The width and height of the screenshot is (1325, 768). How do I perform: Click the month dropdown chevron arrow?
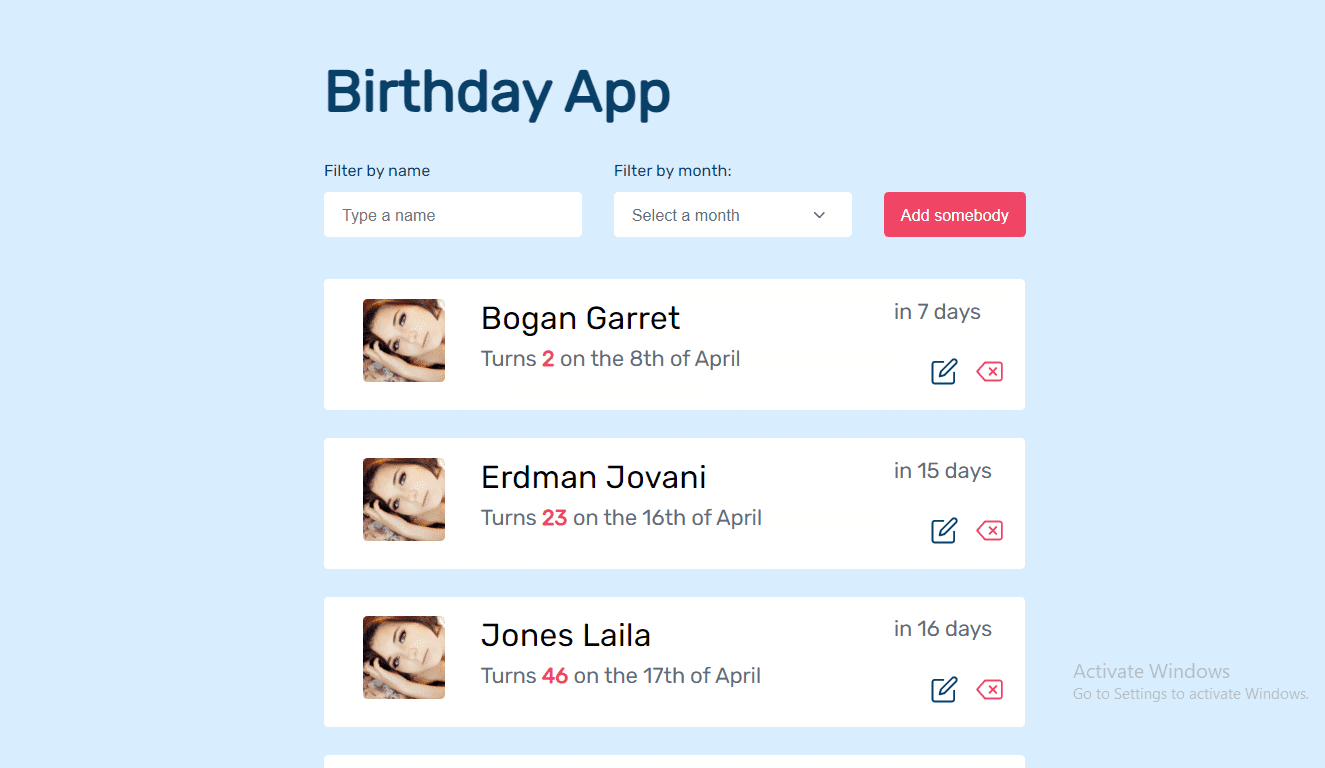tap(819, 215)
